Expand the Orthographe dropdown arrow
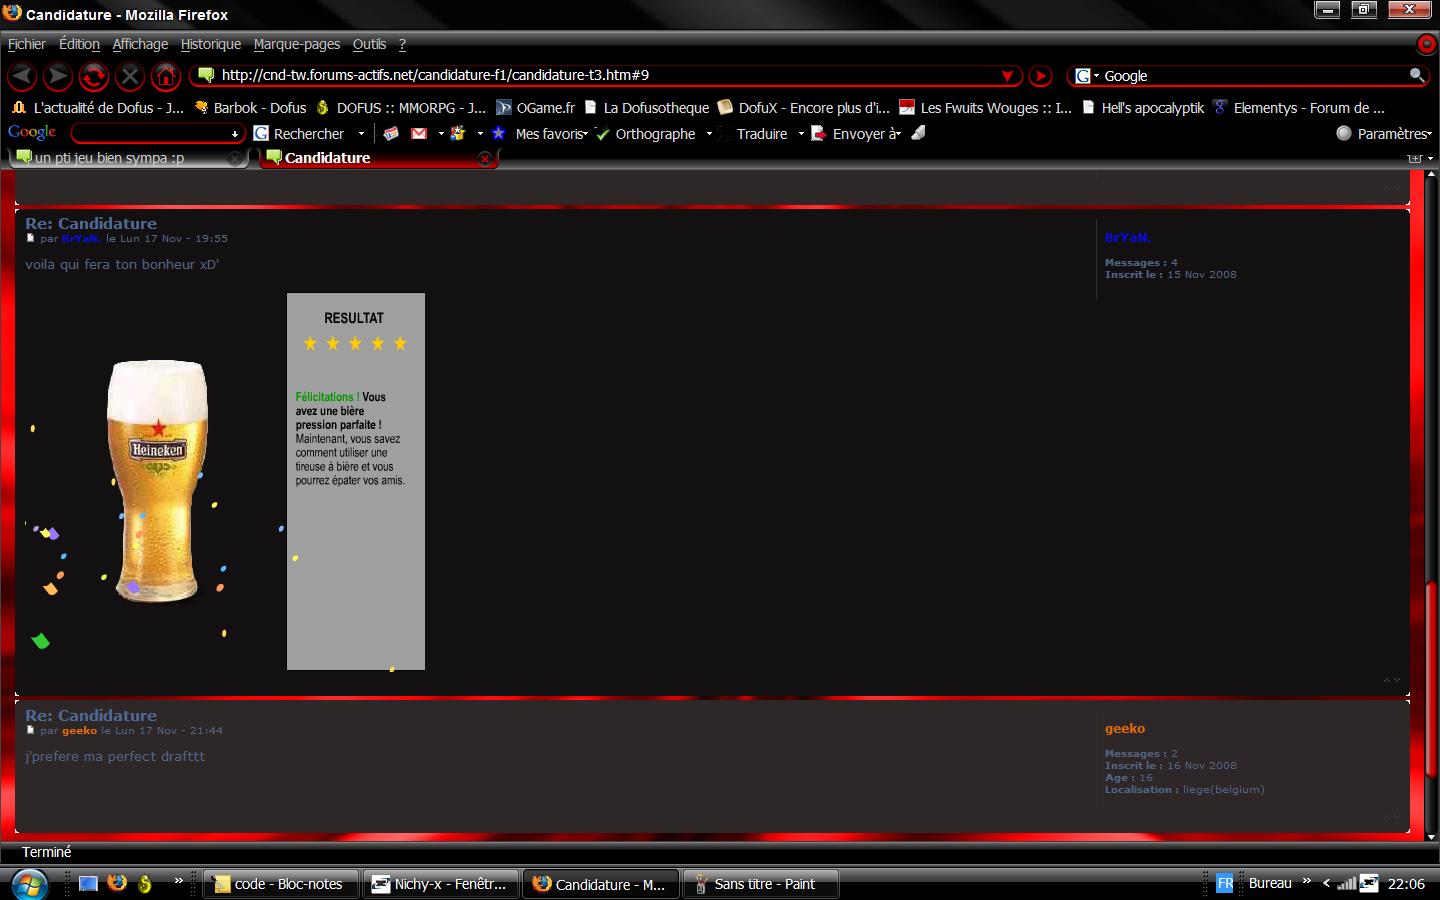 (x=709, y=134)
